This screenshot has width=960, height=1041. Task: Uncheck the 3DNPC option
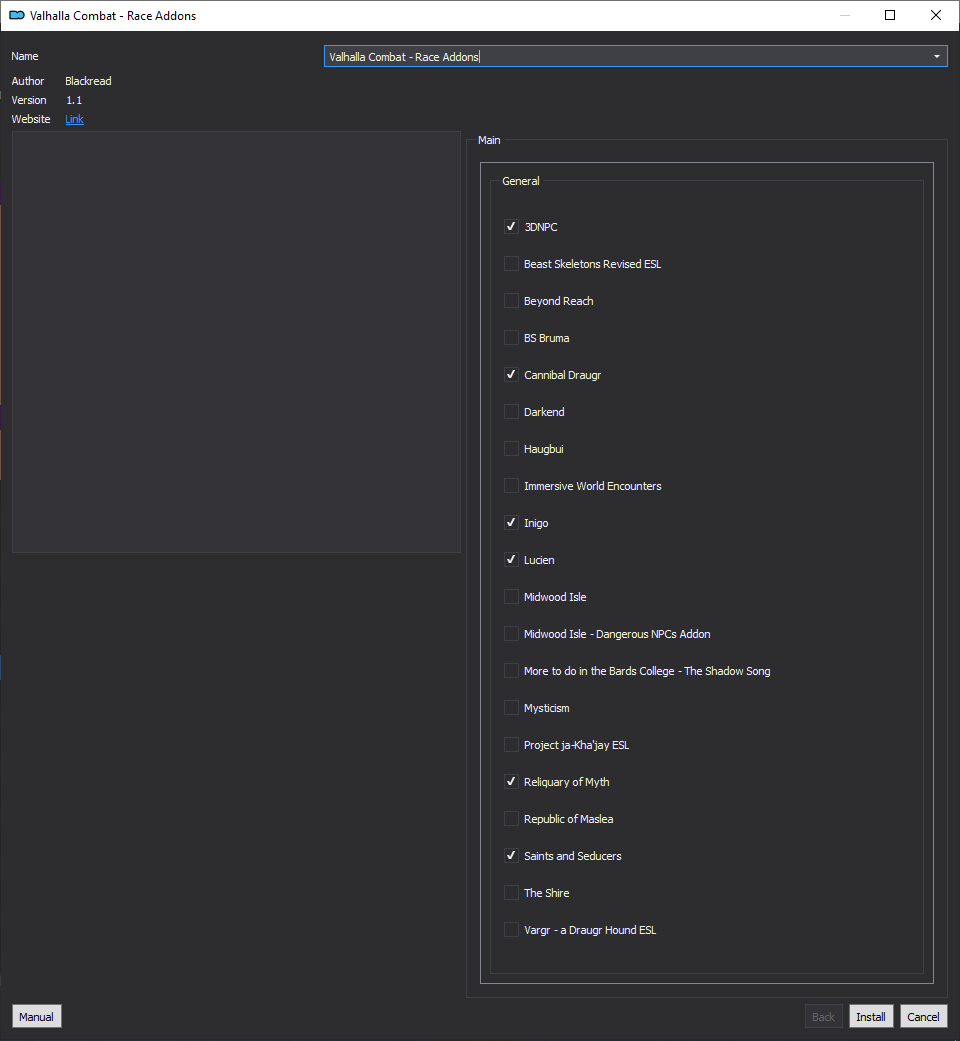click(511, 227)
